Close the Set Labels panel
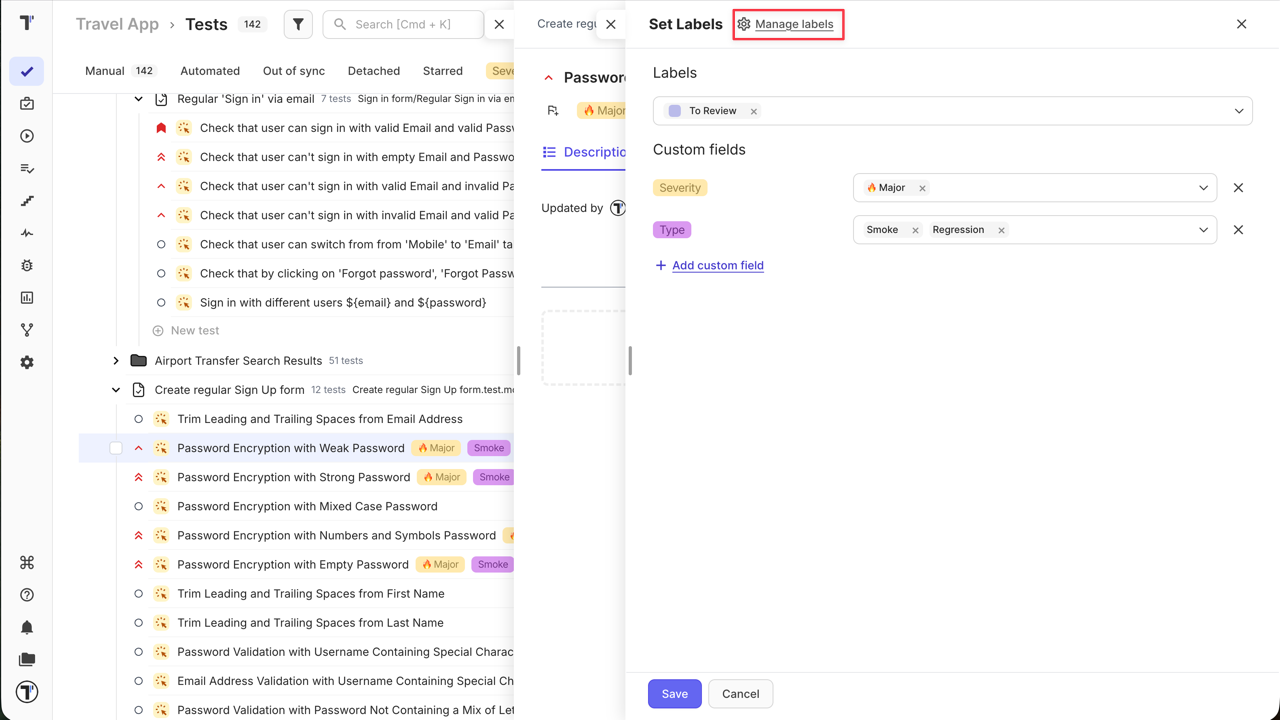Screen dimensions: 1280x720 pyautogui.click(x=1241, y=24)
